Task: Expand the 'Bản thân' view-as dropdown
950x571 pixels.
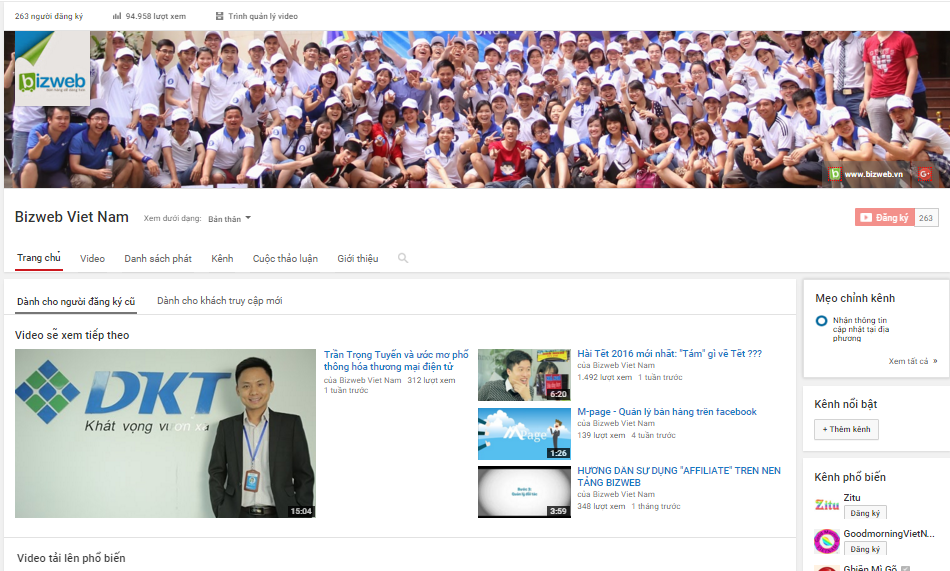Action: [x=230, y=219]
